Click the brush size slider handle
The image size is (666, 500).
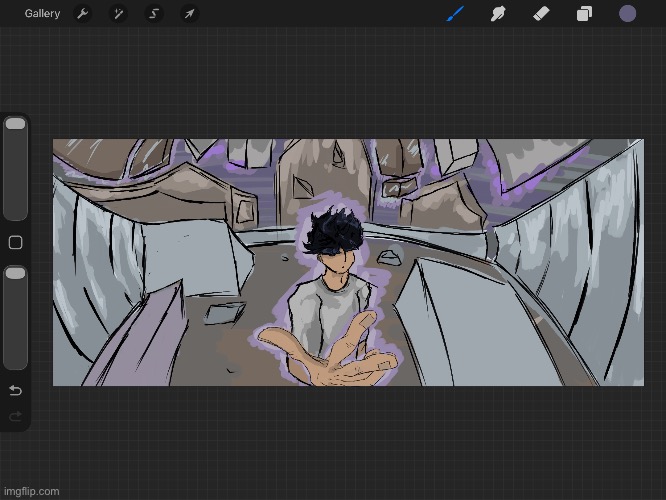15,124
